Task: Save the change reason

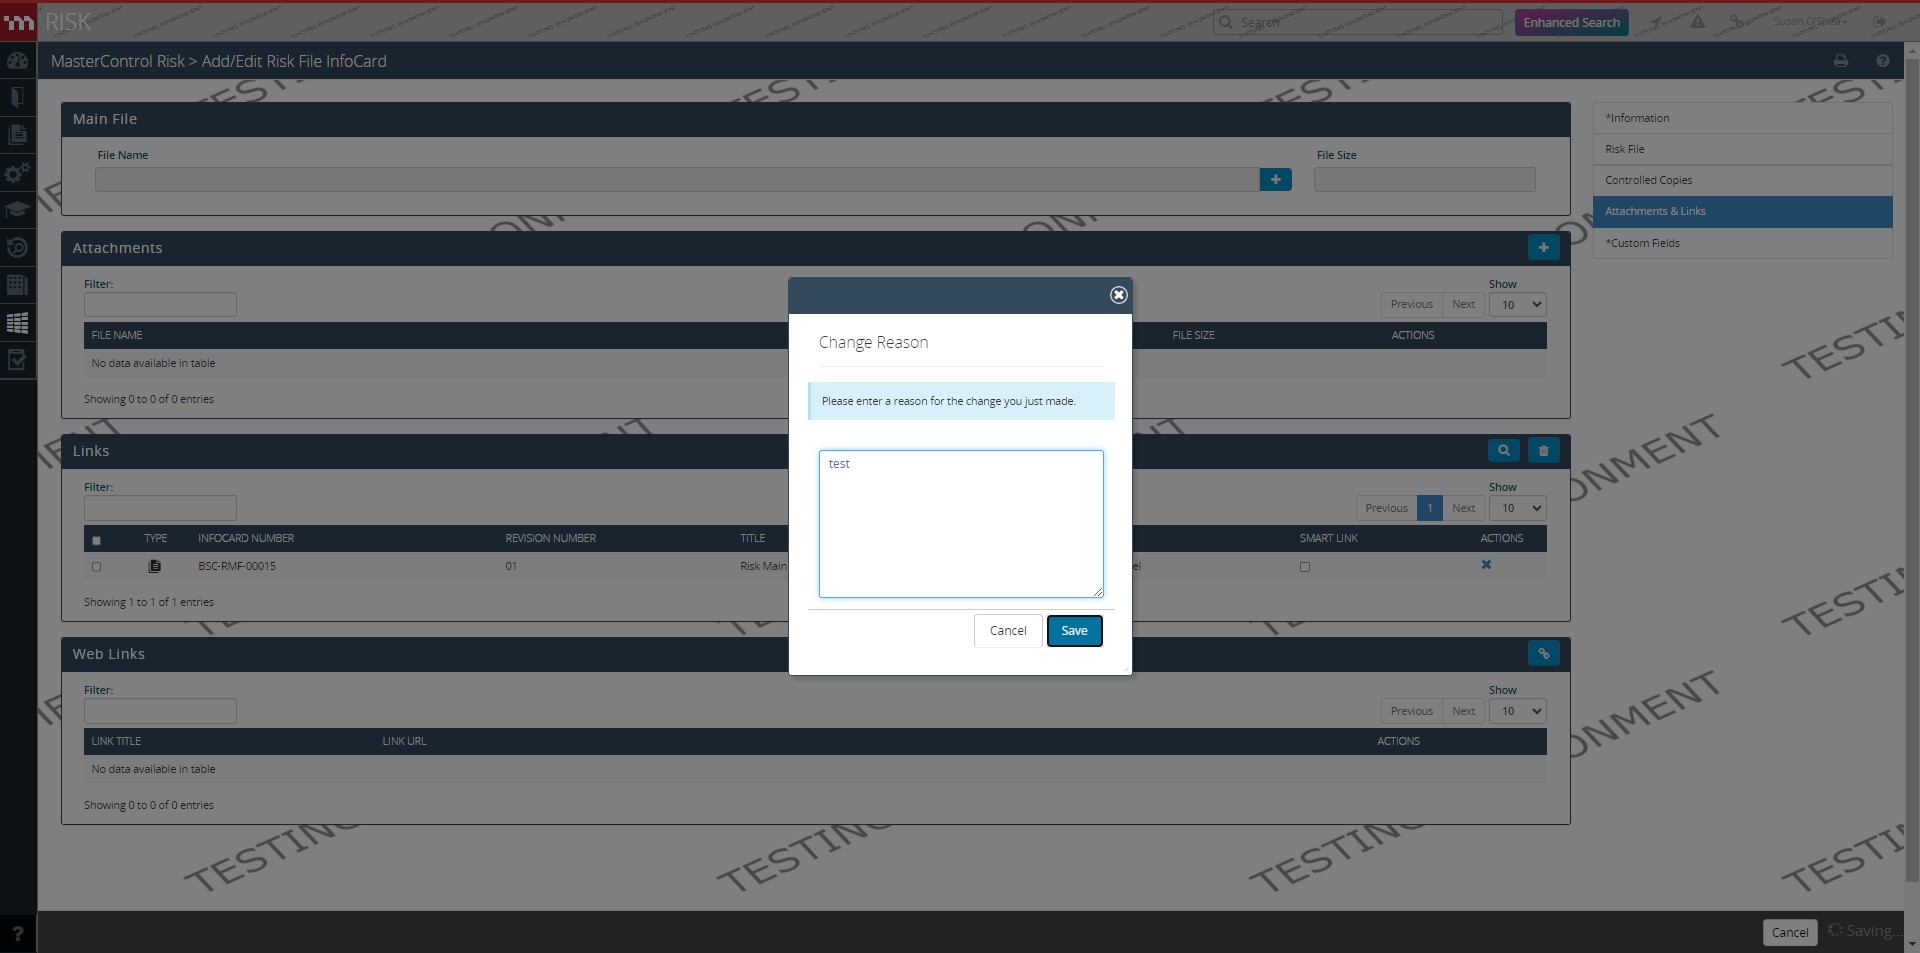Action: click(x=1074, y=630)
